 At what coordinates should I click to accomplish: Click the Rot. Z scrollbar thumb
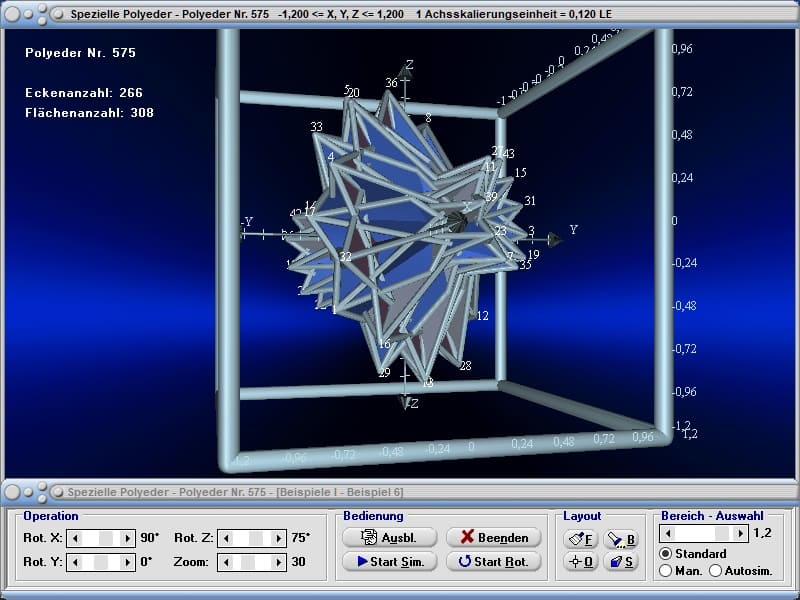coord(256,538)
